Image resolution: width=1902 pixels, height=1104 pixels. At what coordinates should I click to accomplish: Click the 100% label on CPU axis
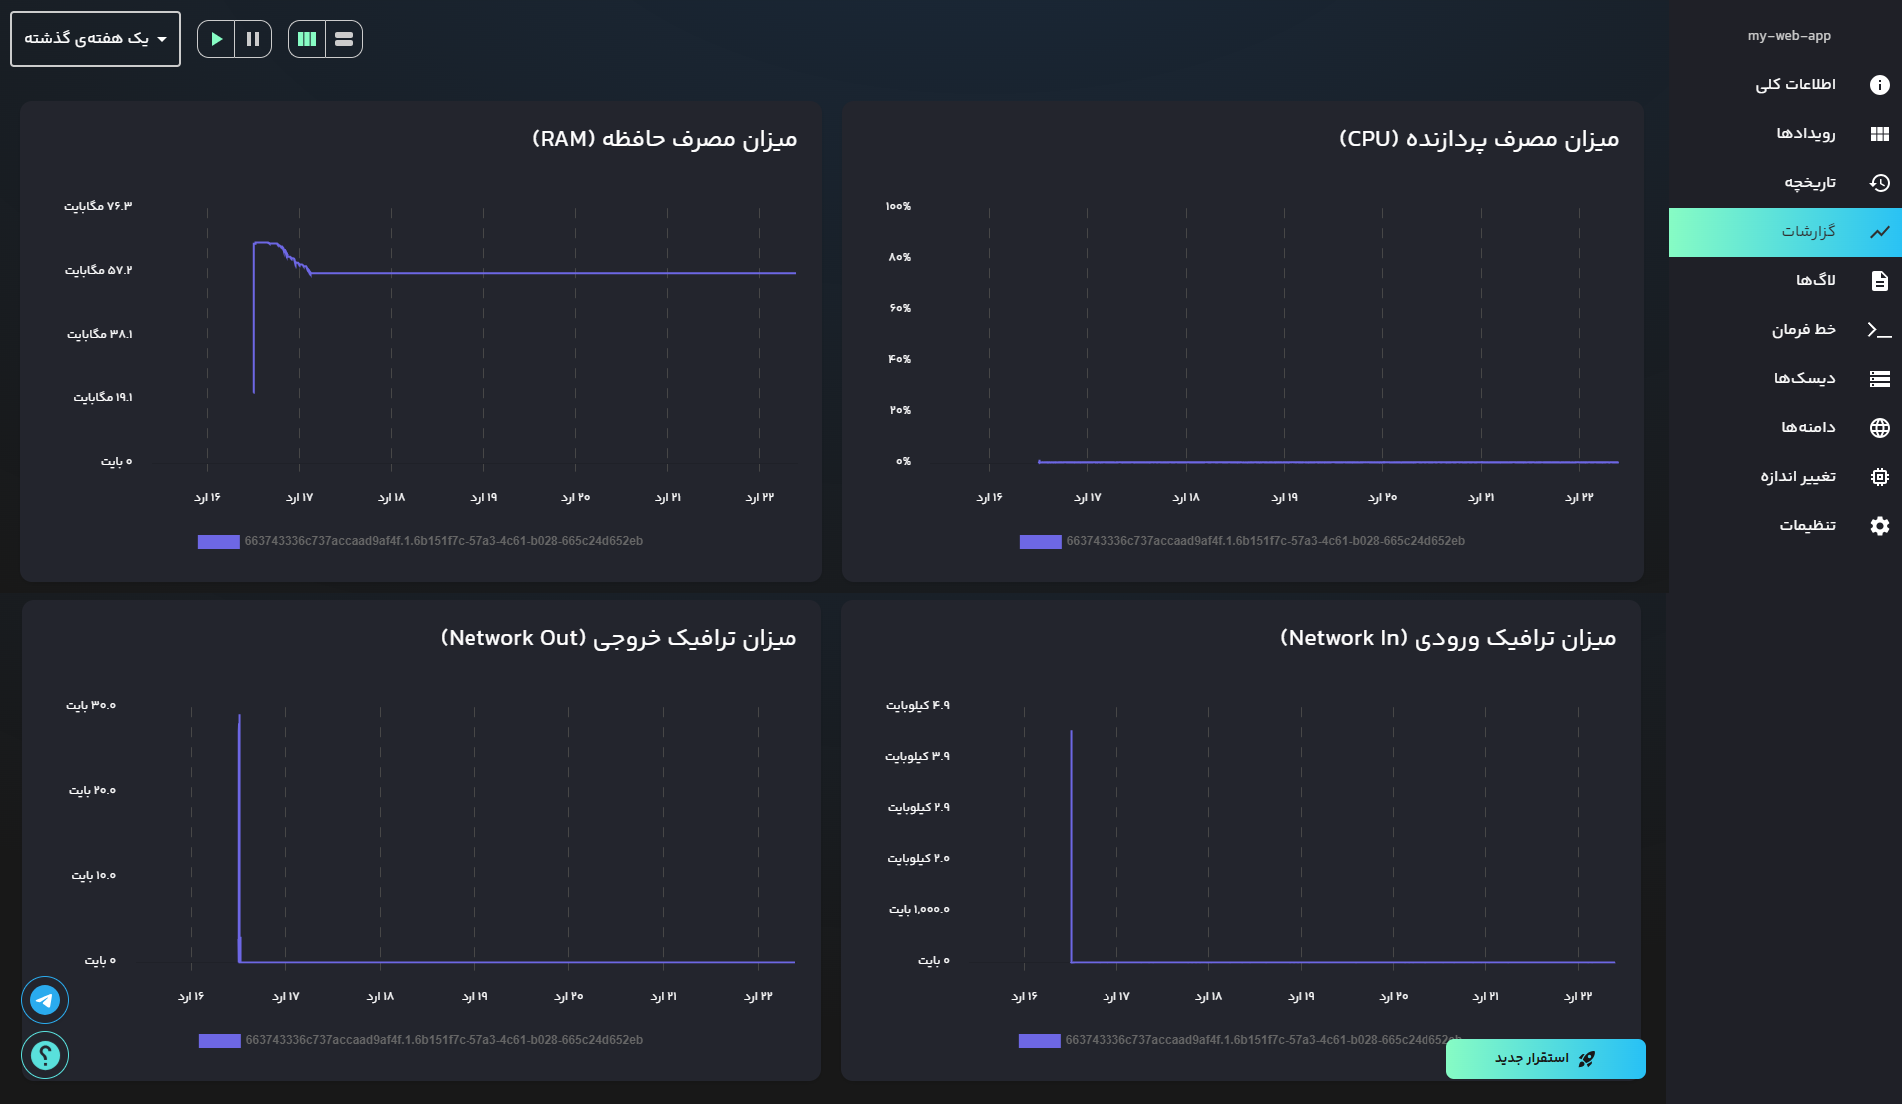[898, 206]
